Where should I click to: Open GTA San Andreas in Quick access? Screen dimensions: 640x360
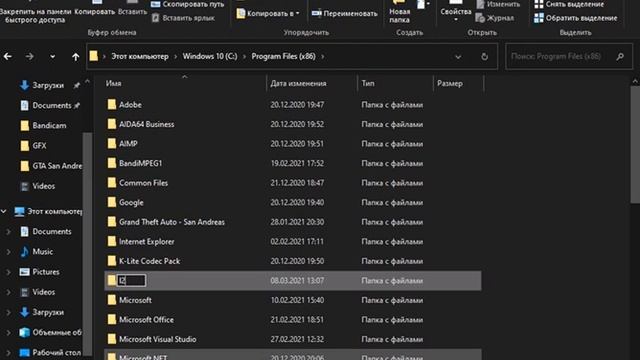click(x=57, y=166)
